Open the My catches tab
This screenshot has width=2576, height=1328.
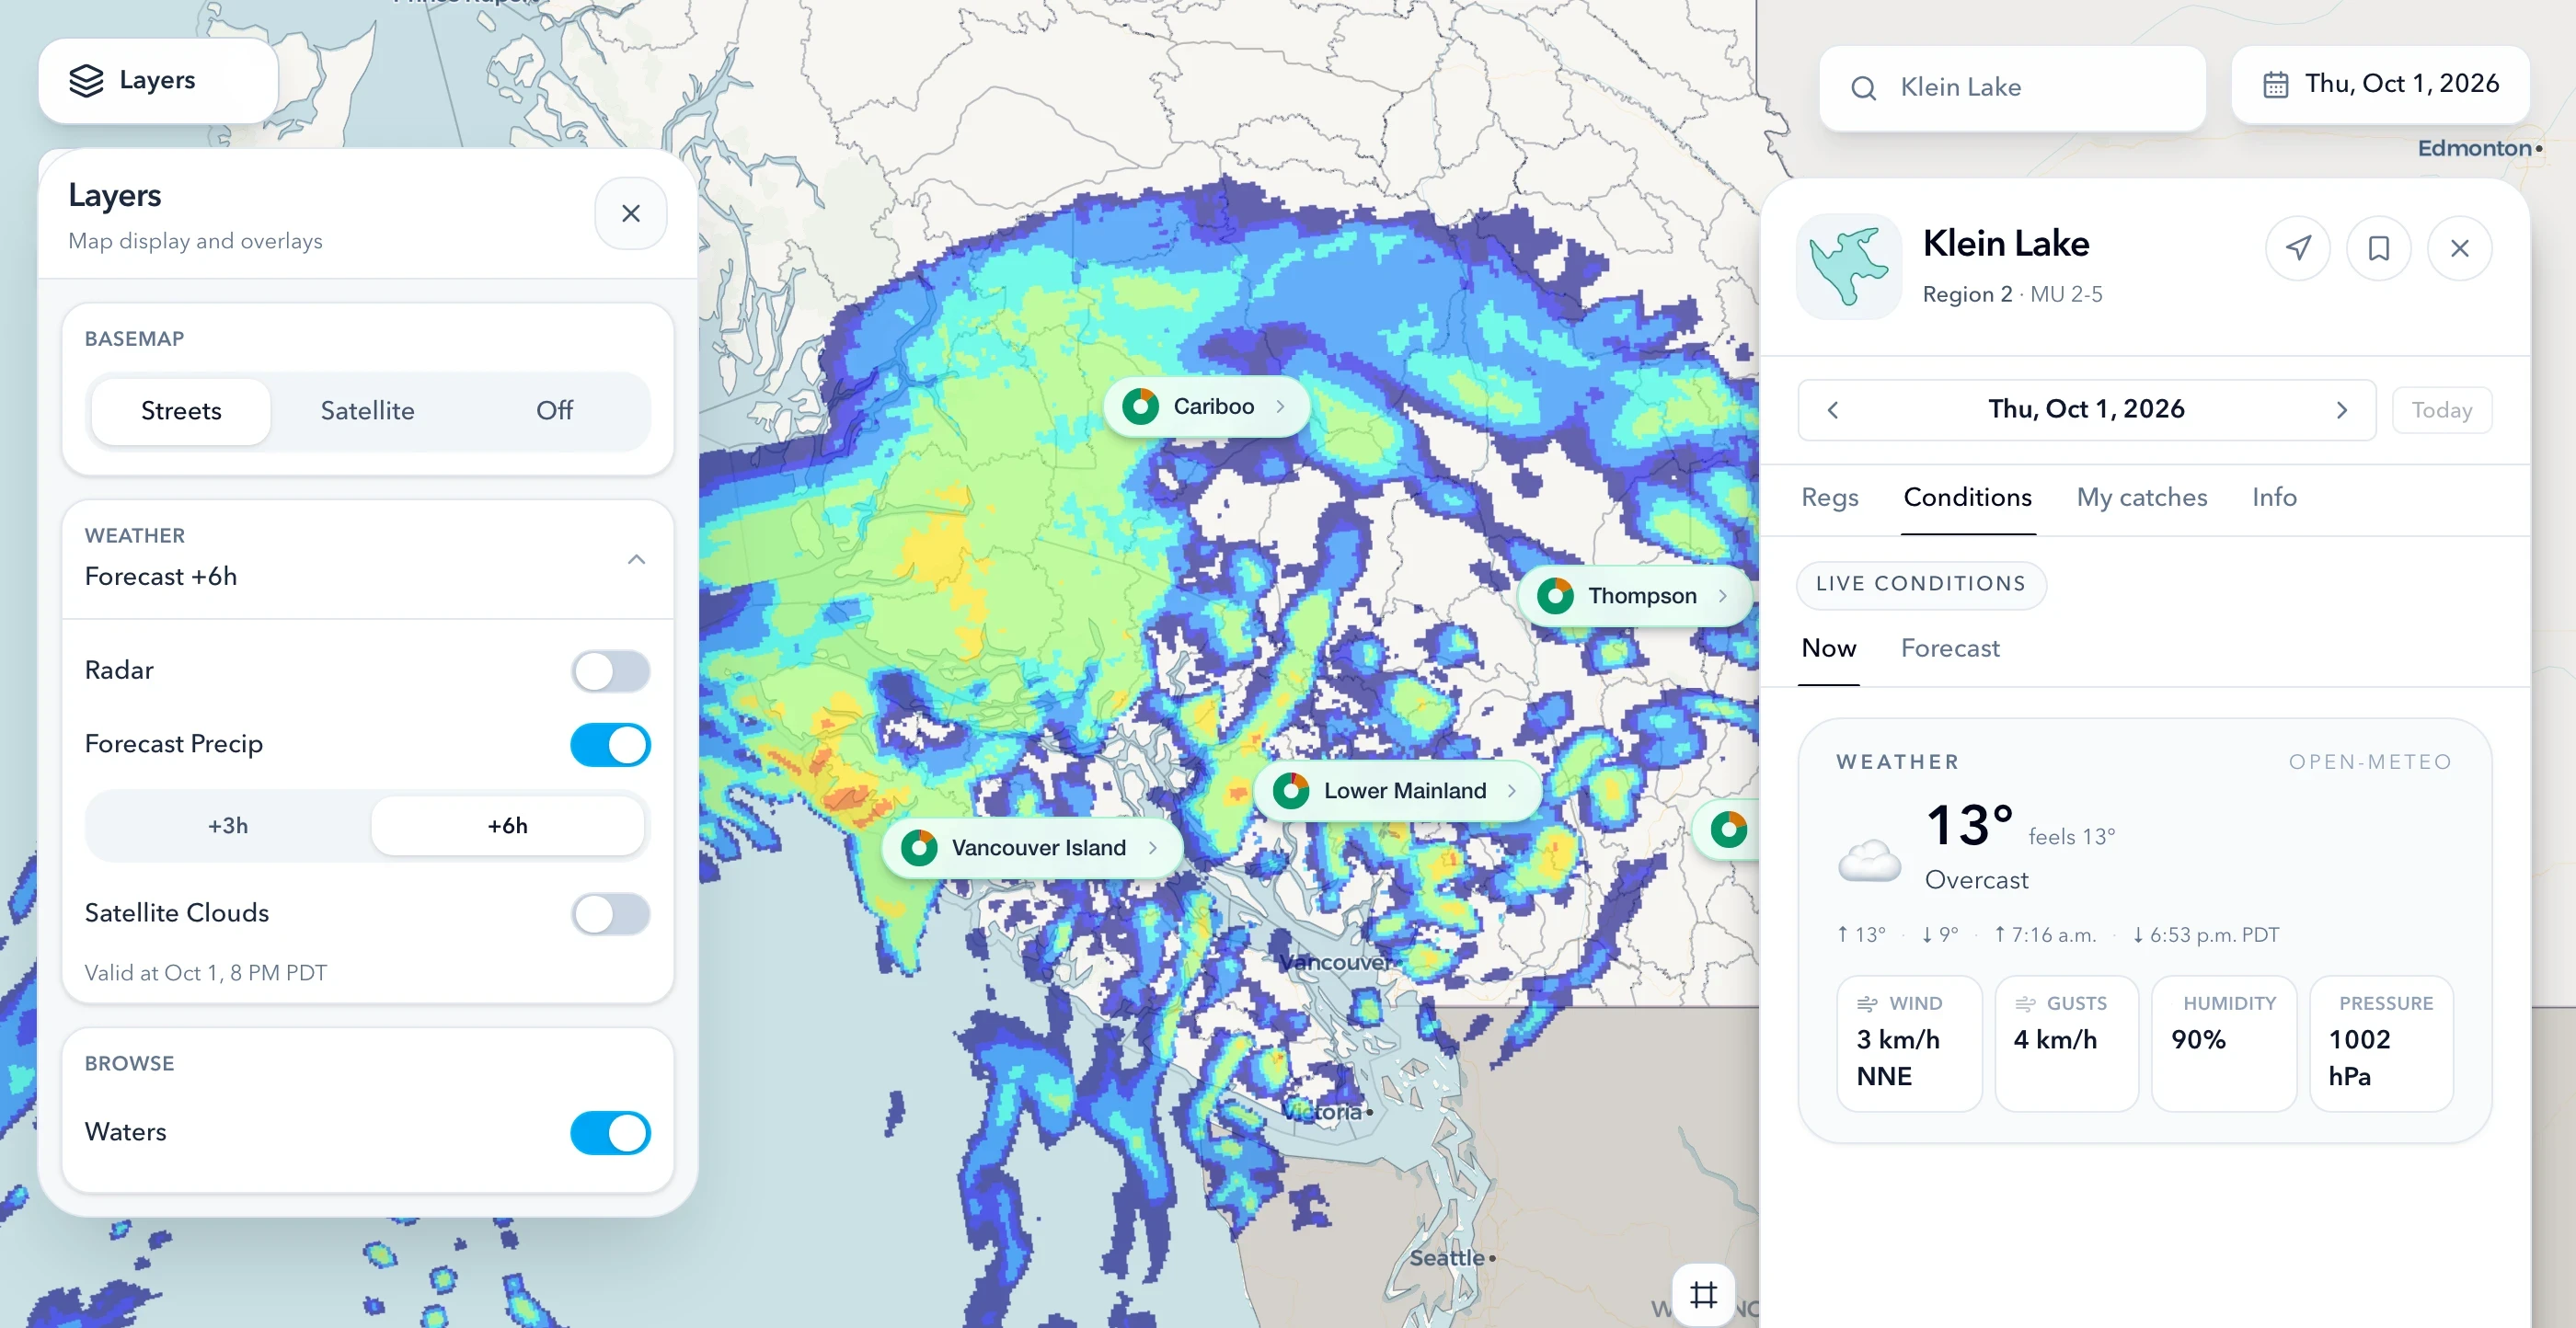pos(2142,497)
